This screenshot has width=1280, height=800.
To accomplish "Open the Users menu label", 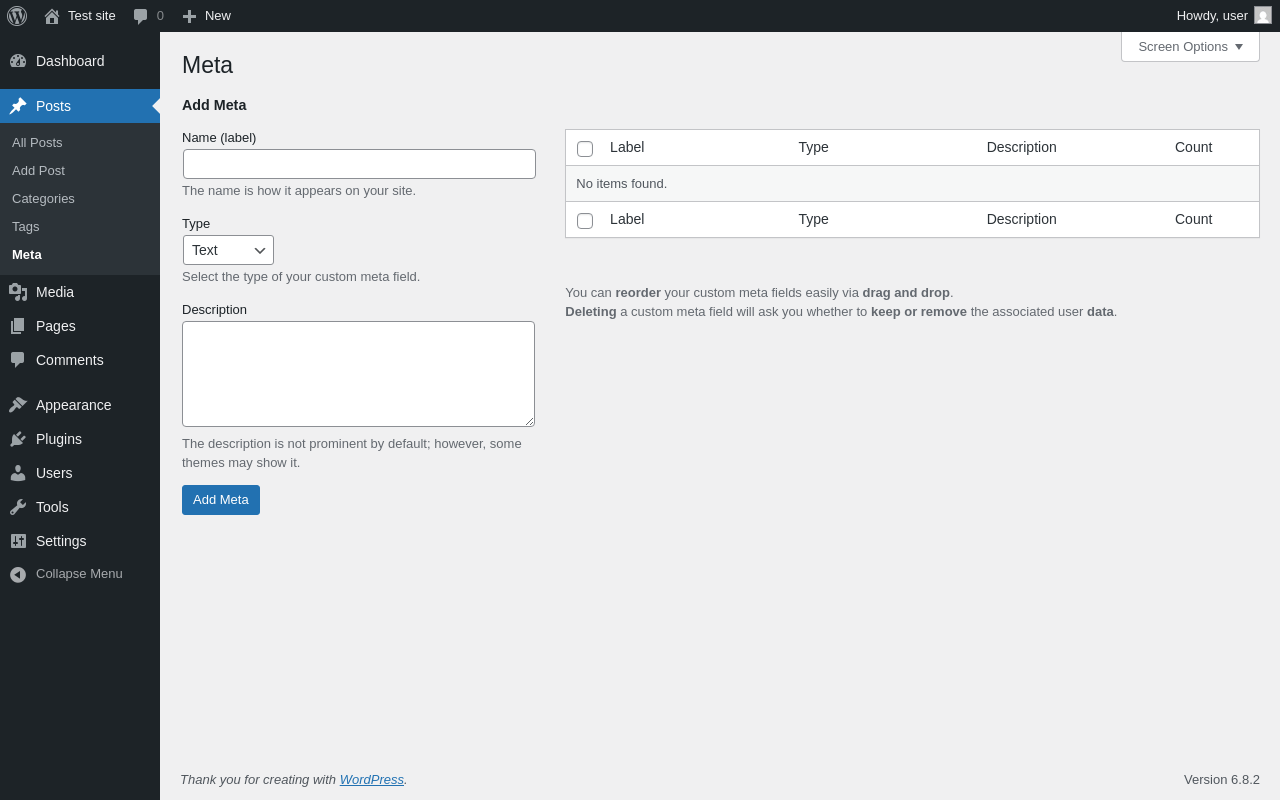I will click(54, 473).
